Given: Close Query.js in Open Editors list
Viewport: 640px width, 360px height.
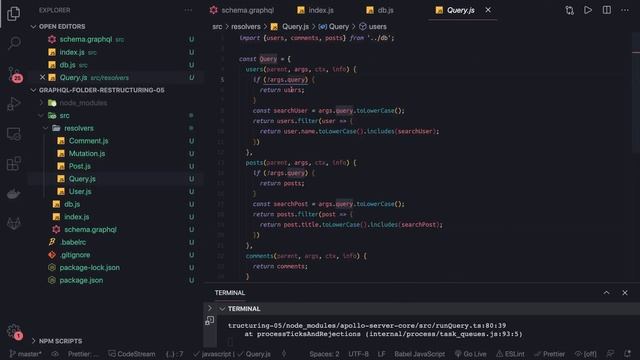Looking at the screenshot, I should click(x=42, y=77).
